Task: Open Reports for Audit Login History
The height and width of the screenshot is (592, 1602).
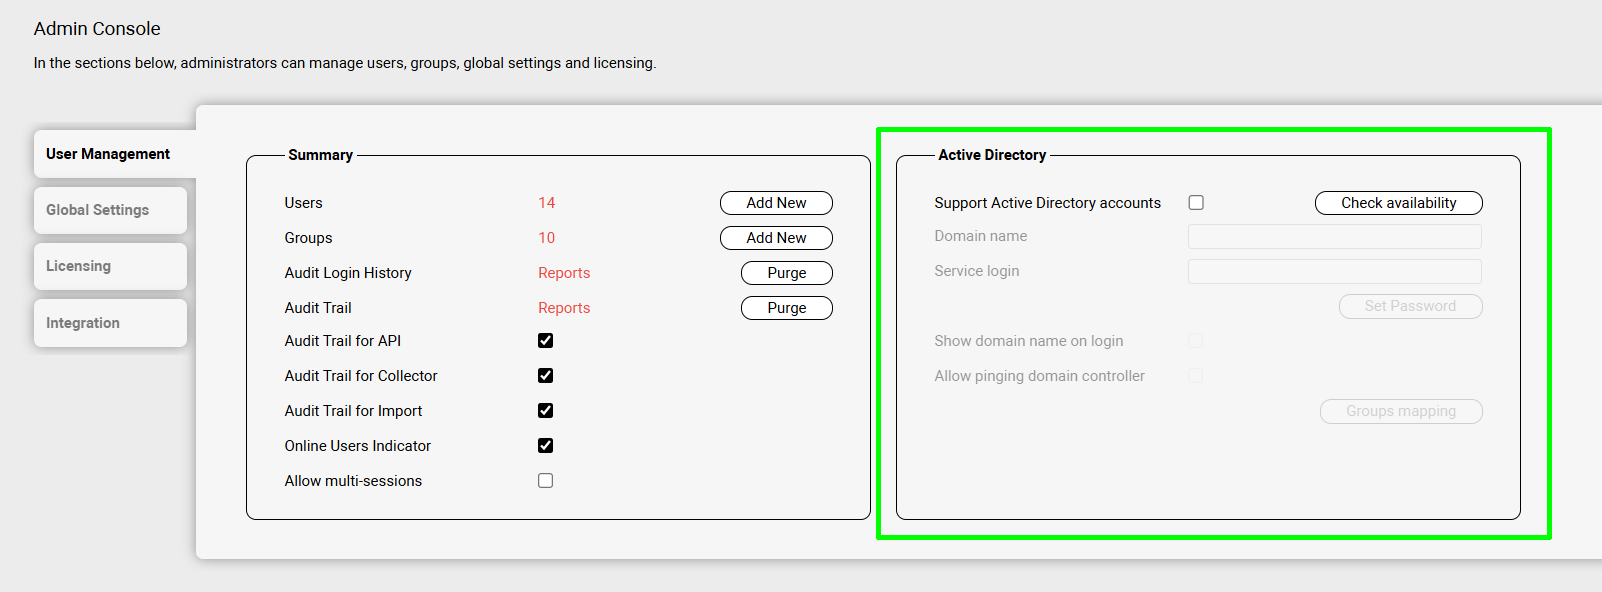Action: 564,273
